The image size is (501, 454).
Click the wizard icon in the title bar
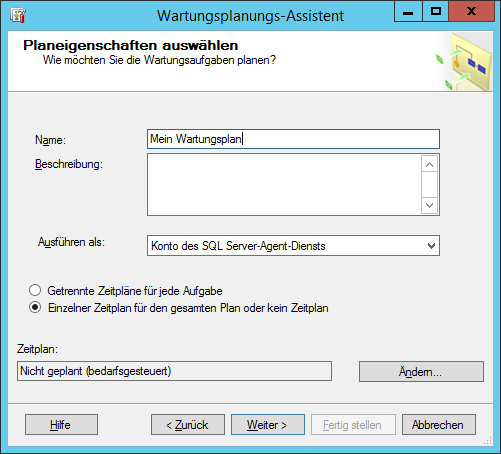pos(18,16)
